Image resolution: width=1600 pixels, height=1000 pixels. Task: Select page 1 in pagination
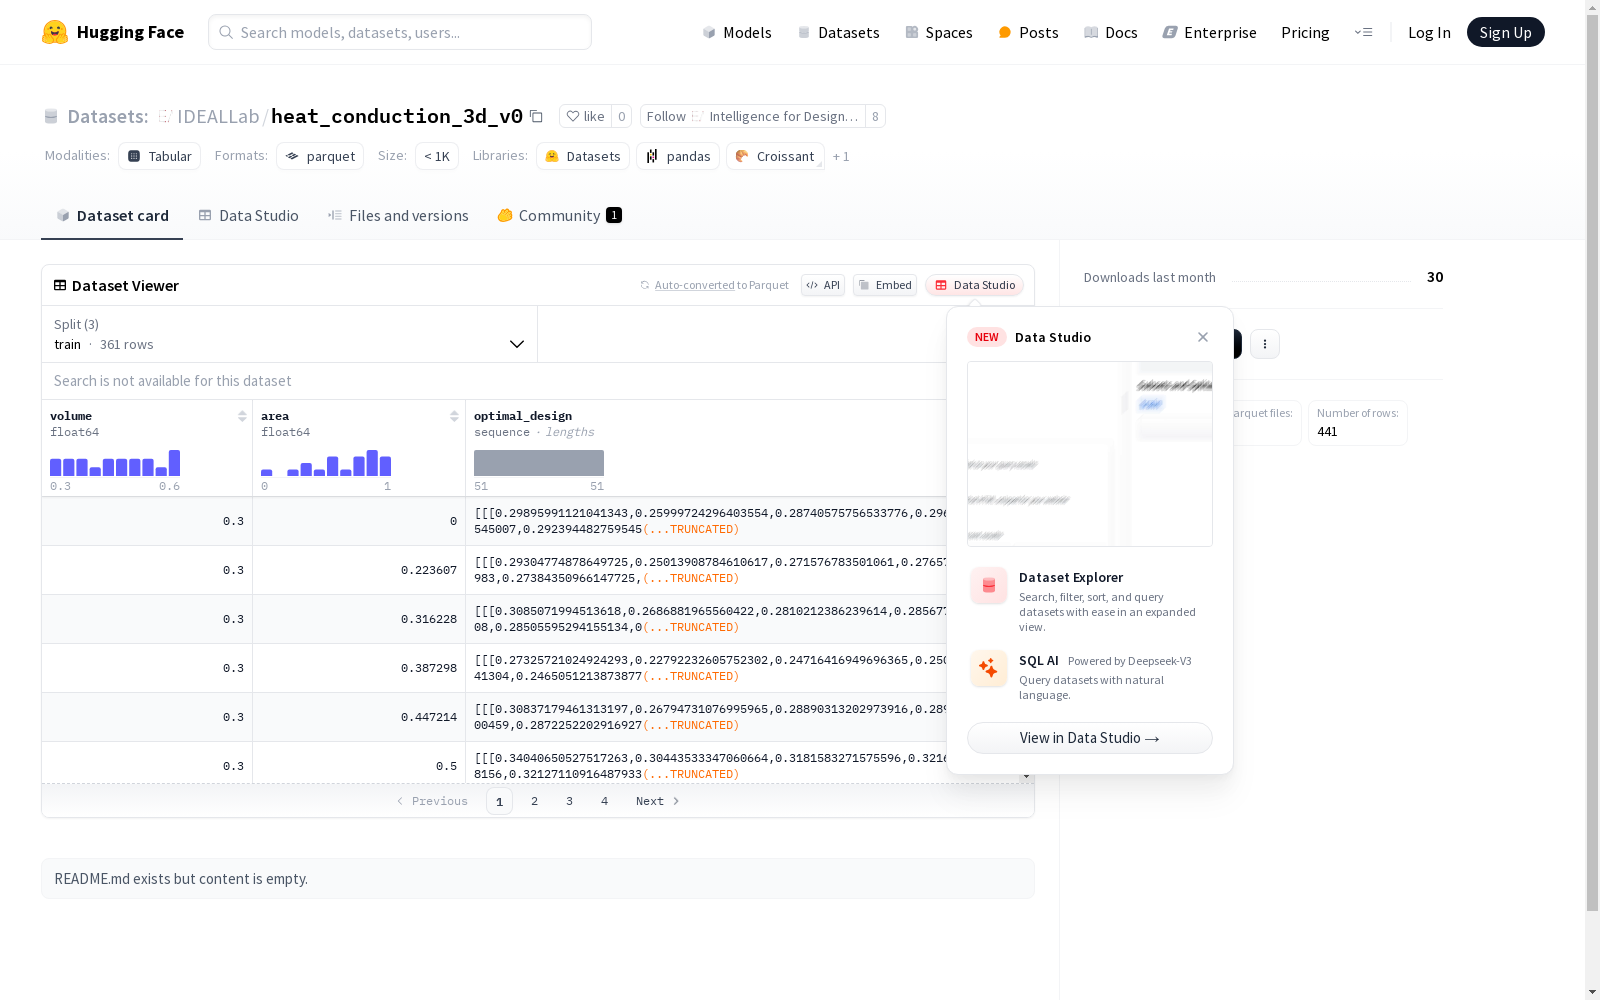(x=500, y=801)
